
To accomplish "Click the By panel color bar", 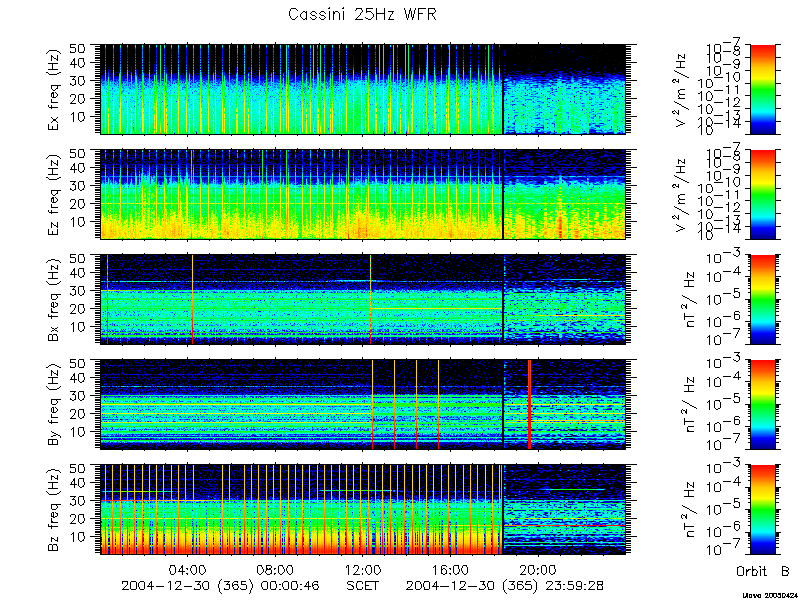I will 762,405.
